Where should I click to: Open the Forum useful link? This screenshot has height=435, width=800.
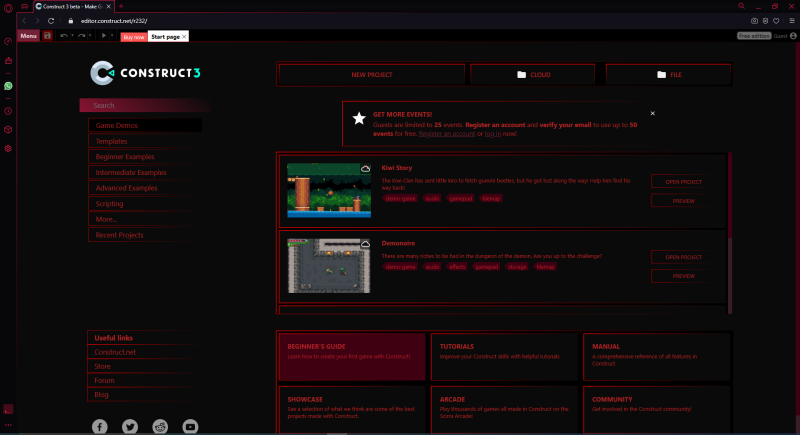[143, 380]
